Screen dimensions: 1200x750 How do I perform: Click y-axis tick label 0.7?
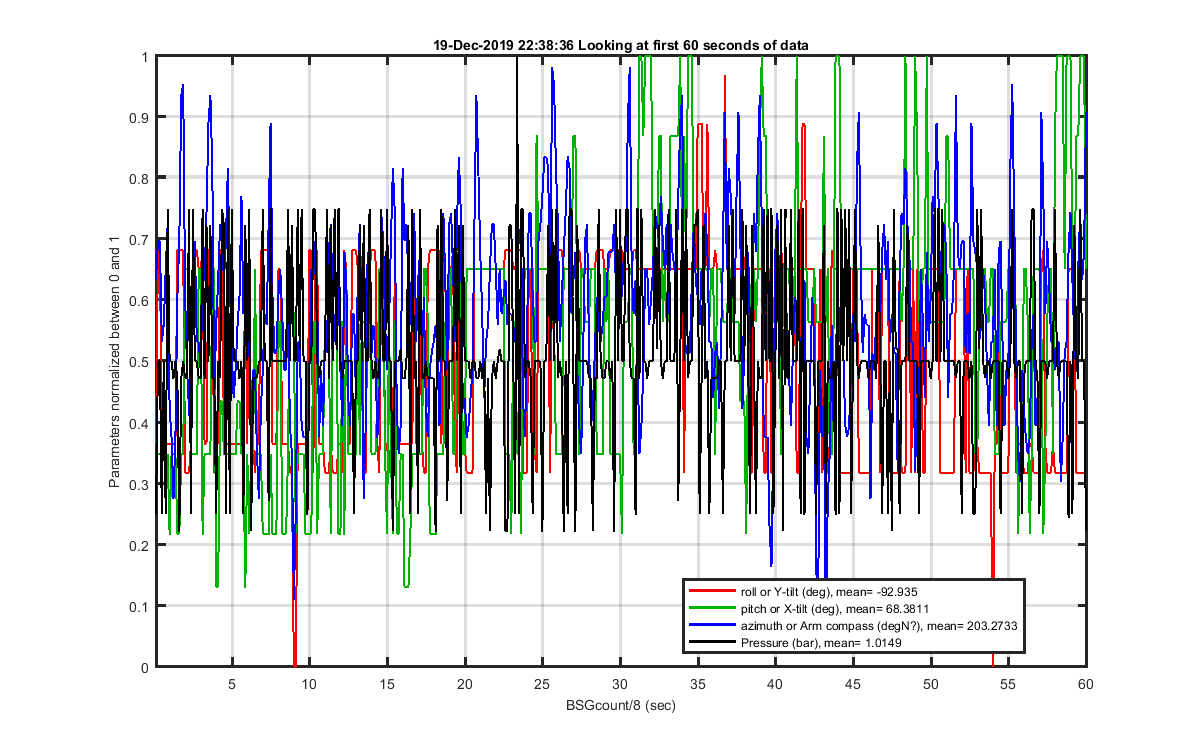pos(138,240)
